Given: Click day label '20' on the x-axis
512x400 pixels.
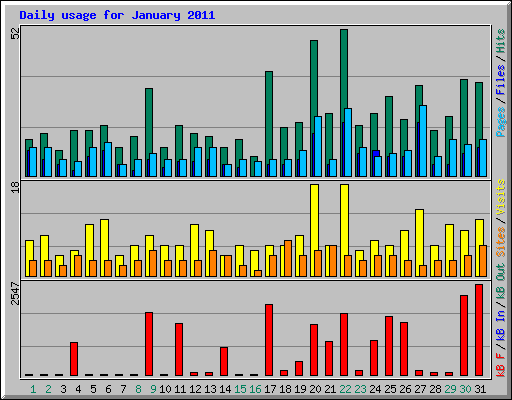Looking at the screenshot, I should 315,389.
